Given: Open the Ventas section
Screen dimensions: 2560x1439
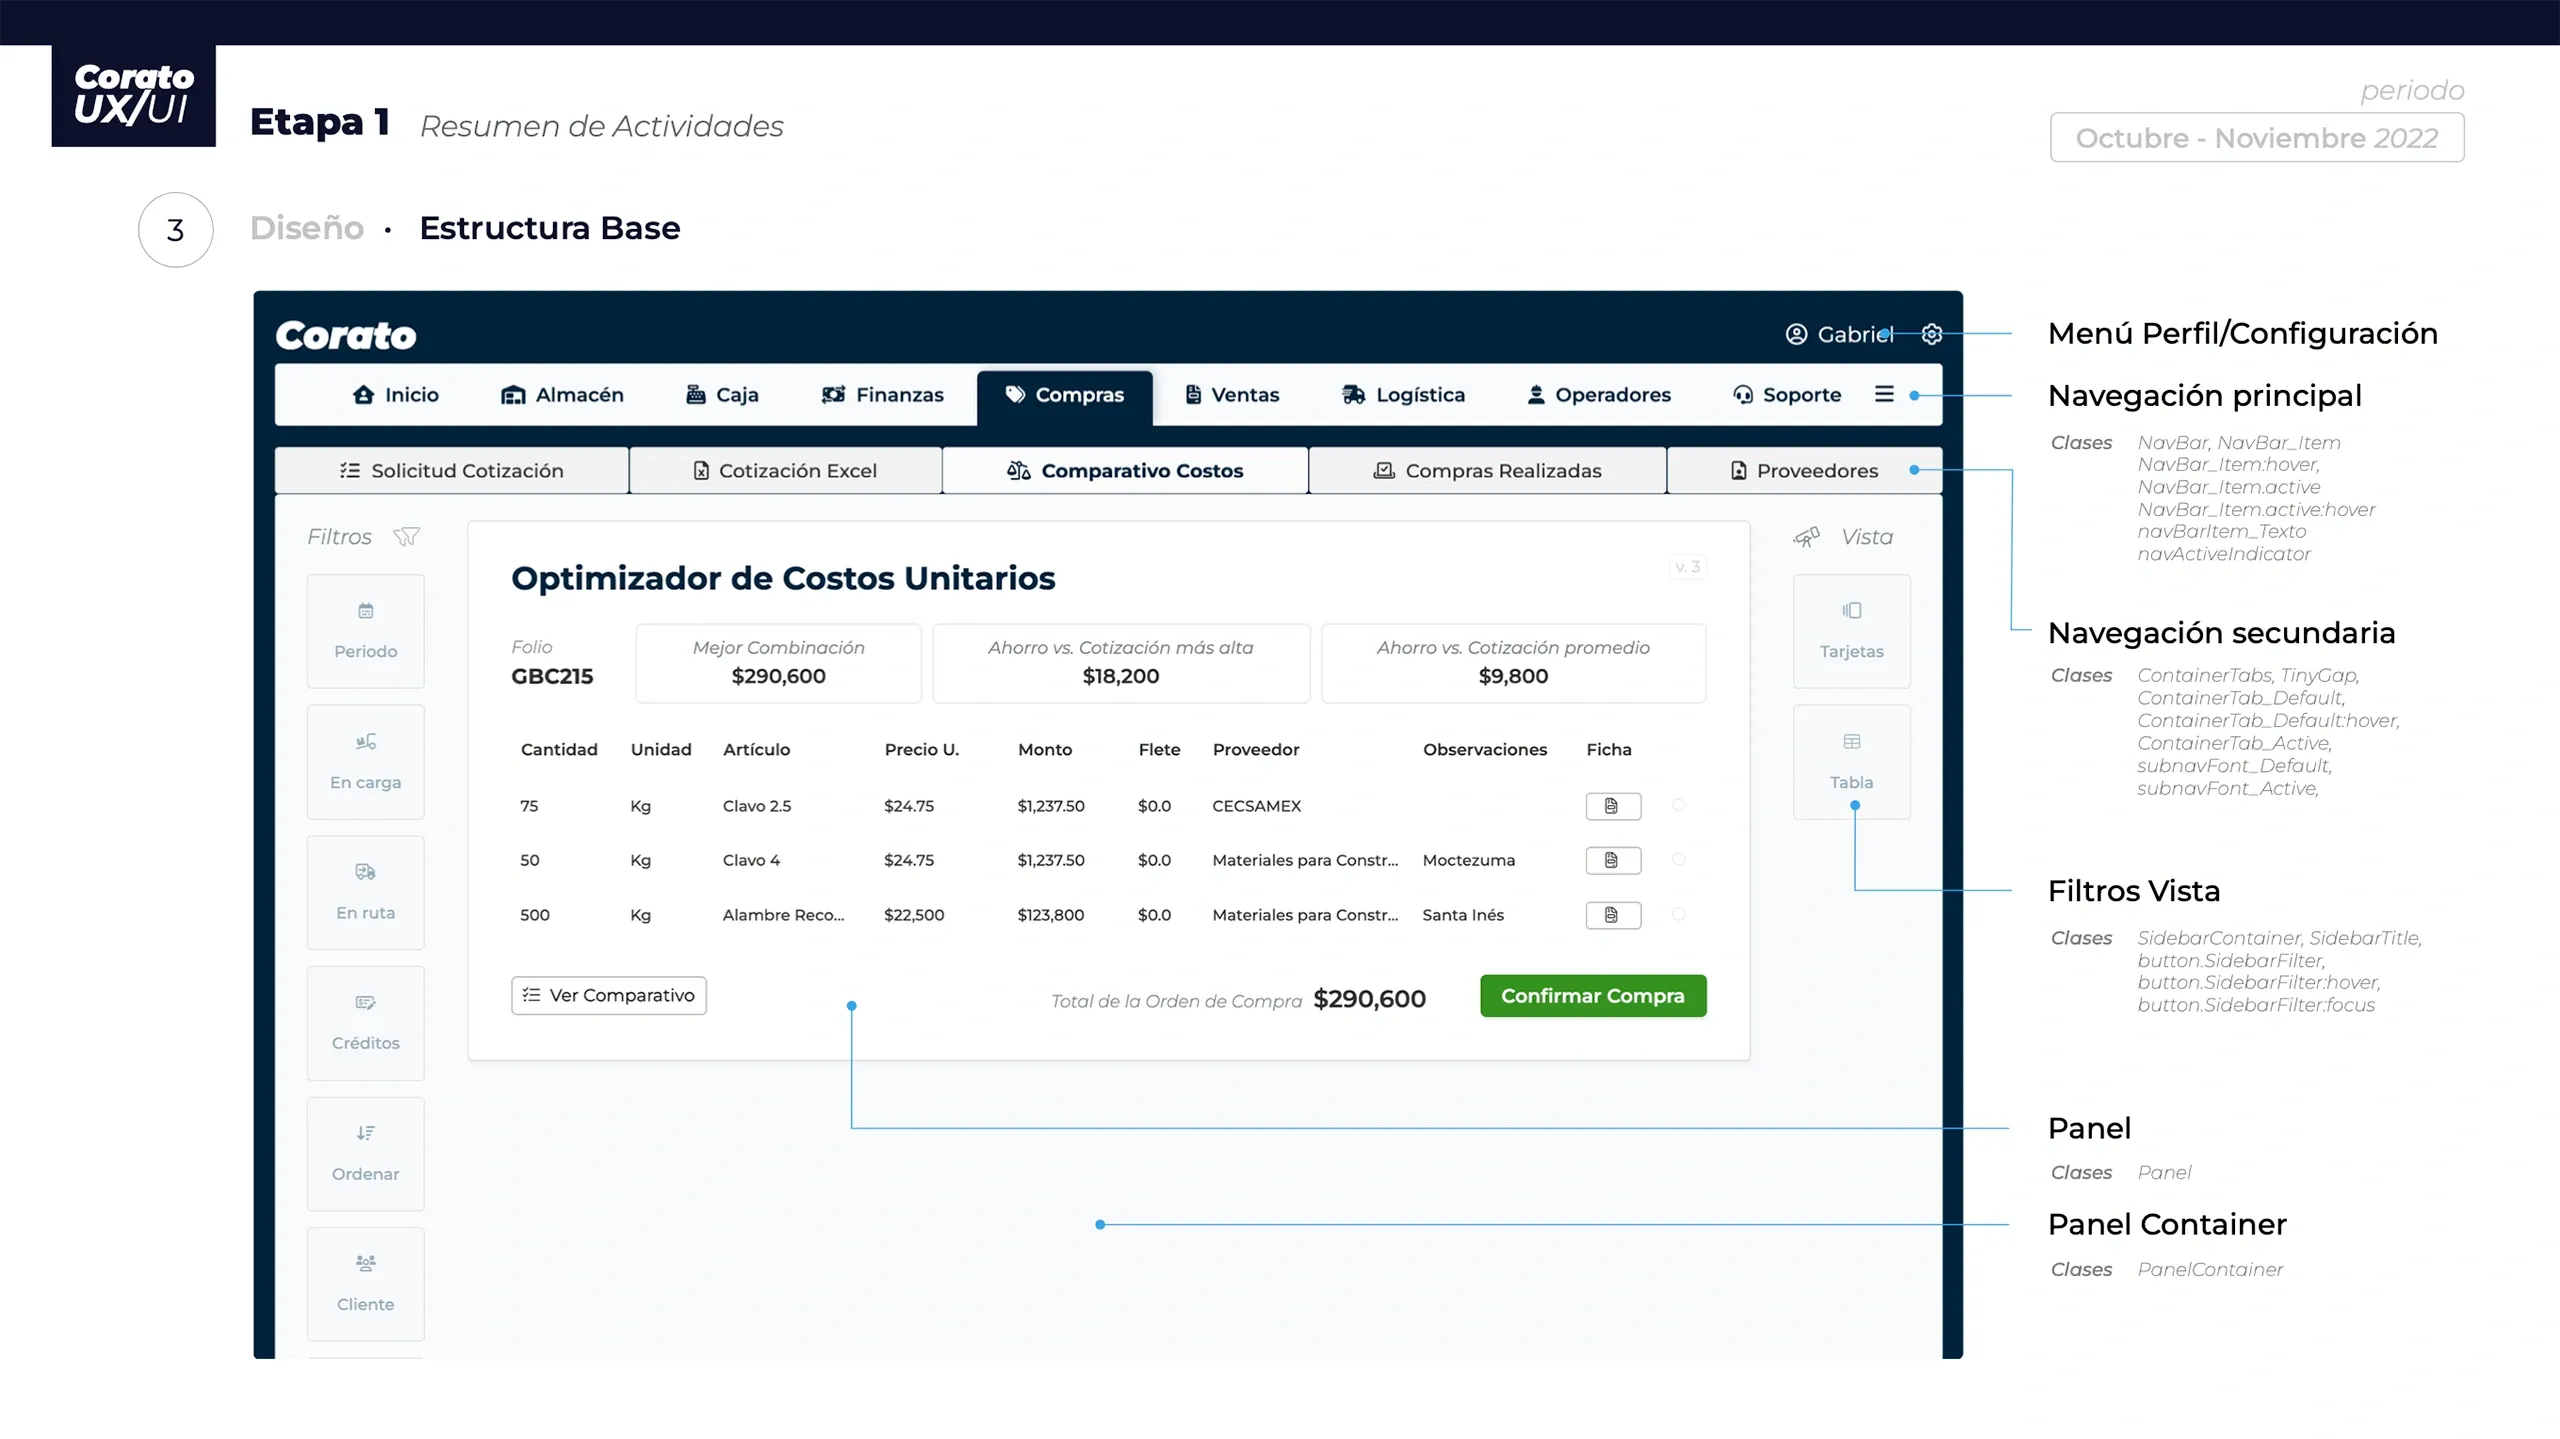Looking at the screenshot, I should point(1232,395).
